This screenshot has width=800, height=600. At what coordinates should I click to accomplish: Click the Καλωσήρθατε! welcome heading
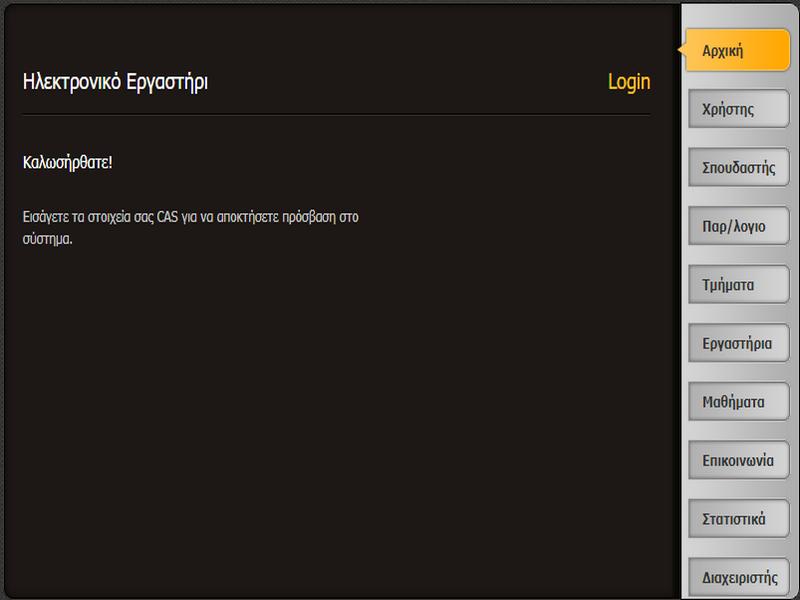(67, 161)
